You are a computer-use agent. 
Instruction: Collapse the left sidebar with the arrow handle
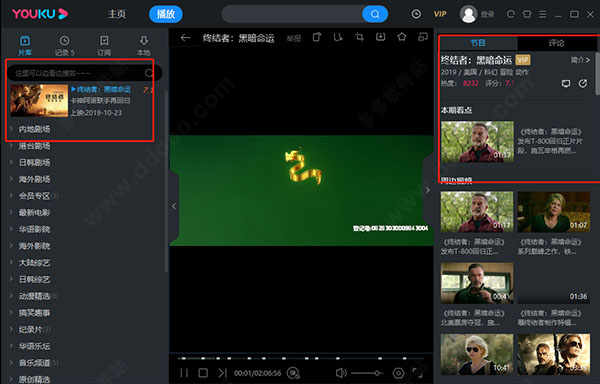point(174,206)
